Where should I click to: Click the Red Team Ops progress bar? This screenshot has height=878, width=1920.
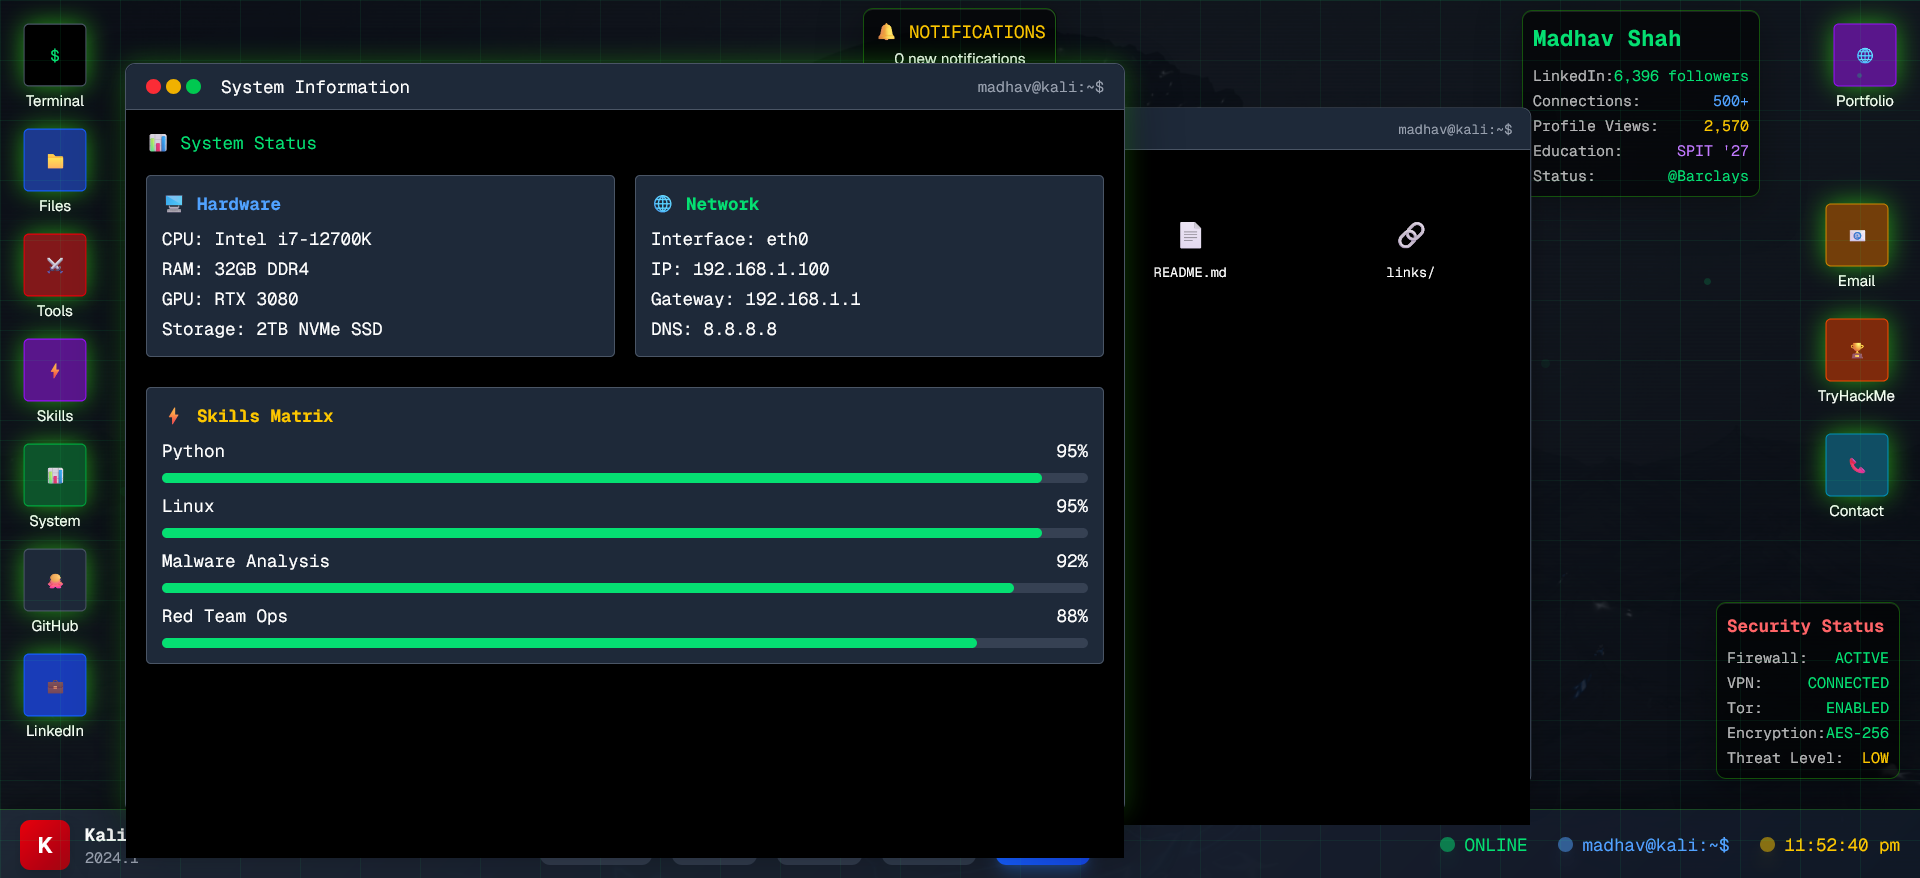(625, 643)
